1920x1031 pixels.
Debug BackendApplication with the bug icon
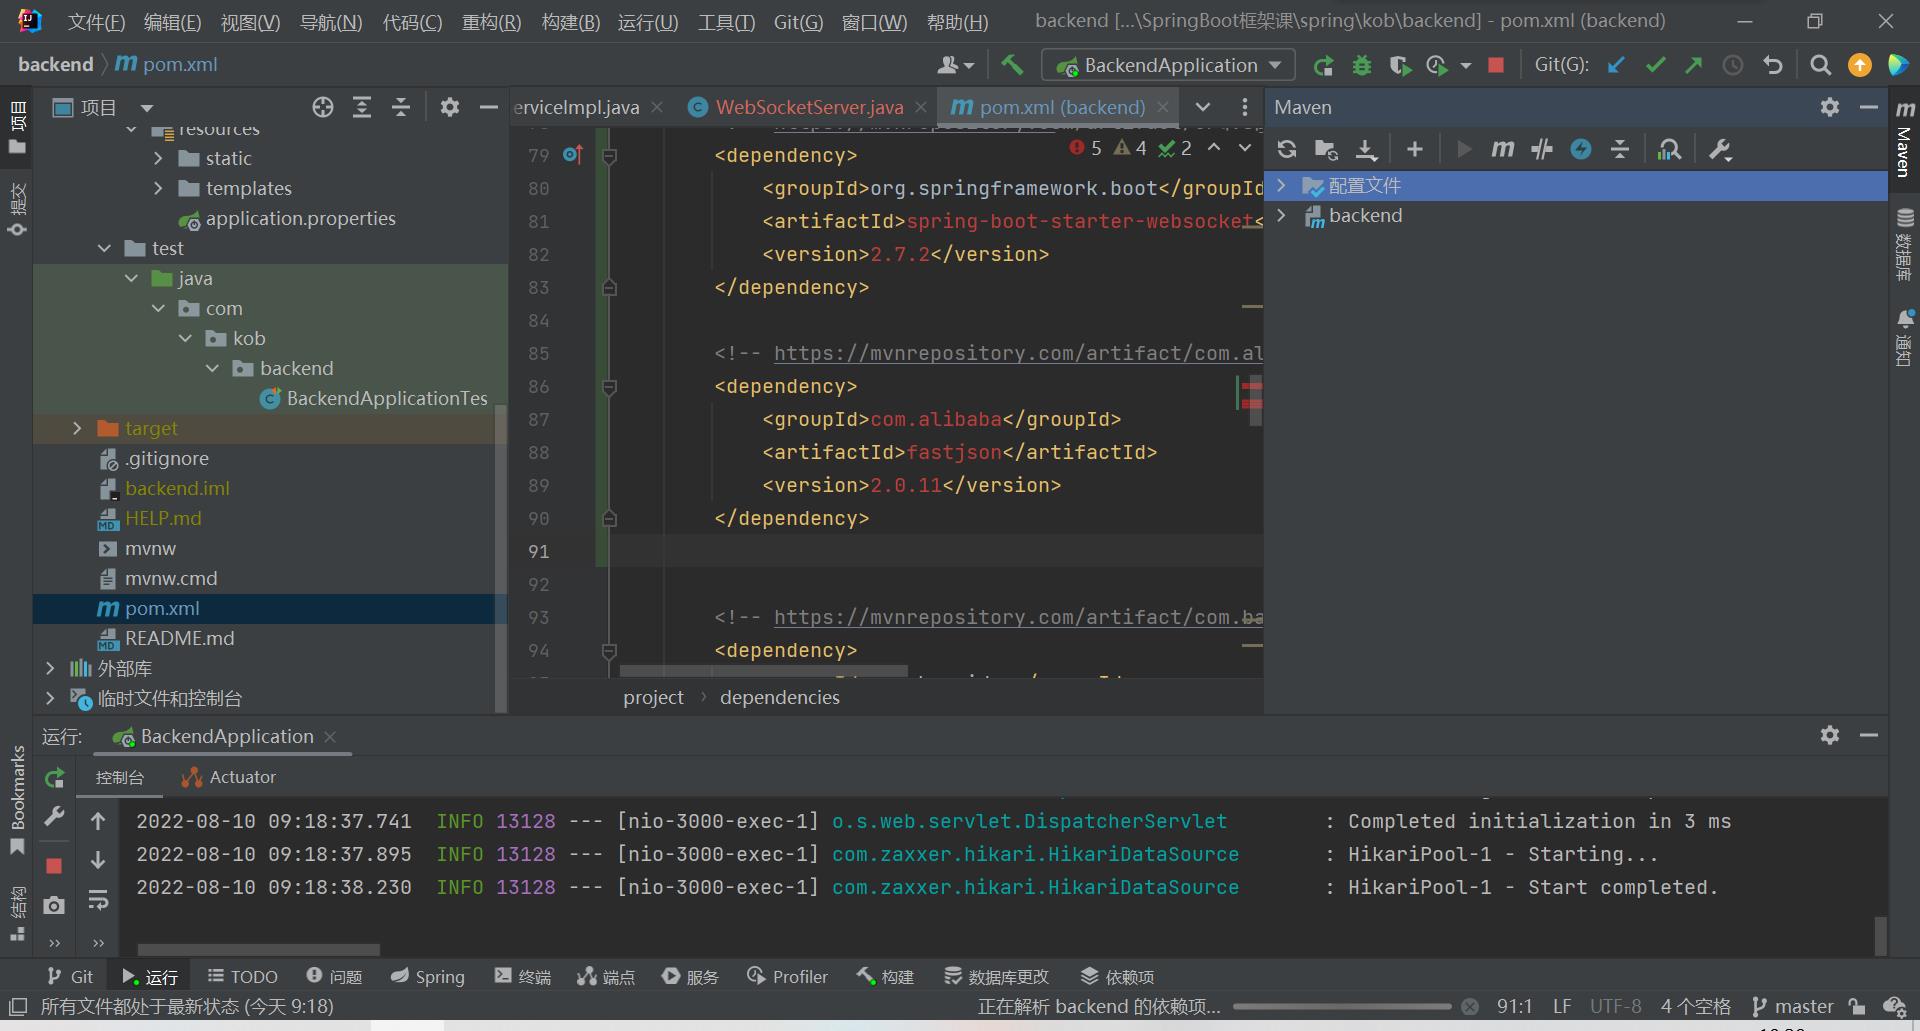pyautogui.click(x=1361, y=65)
